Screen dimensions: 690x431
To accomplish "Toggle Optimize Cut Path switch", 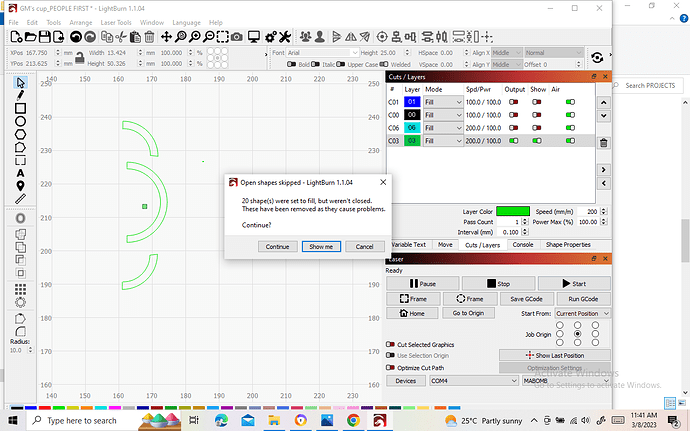I will [x=390, y=367].
